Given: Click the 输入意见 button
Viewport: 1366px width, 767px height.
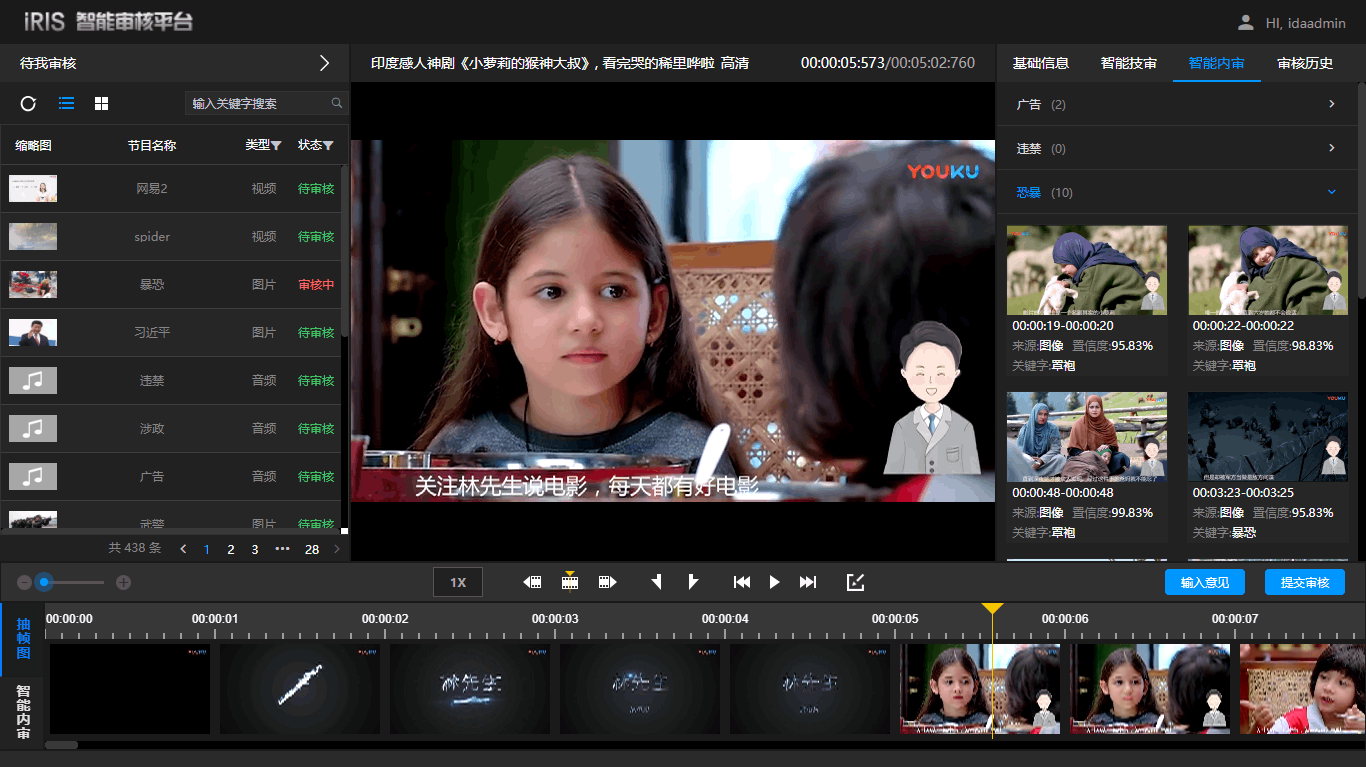Looking at the screenshot, I should (1205, 582).
